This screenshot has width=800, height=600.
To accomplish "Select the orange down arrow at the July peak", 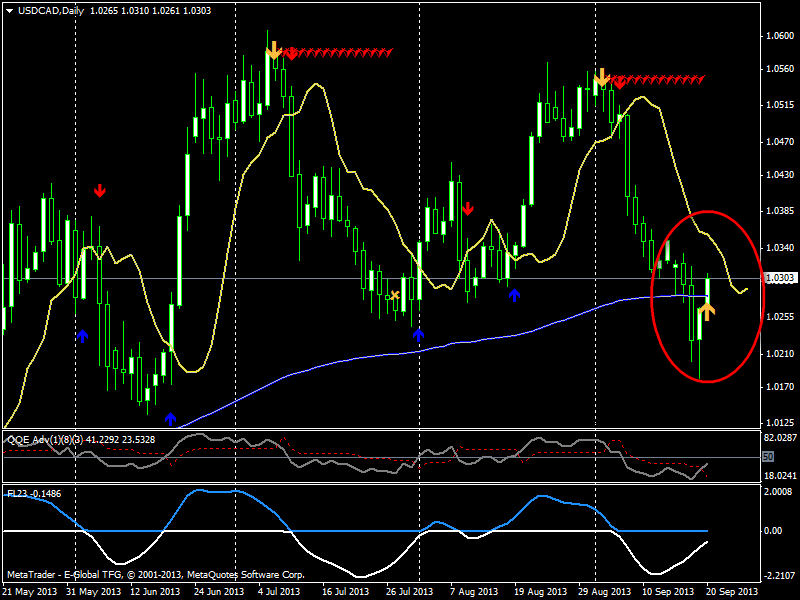I will click(x=273, y=51).
